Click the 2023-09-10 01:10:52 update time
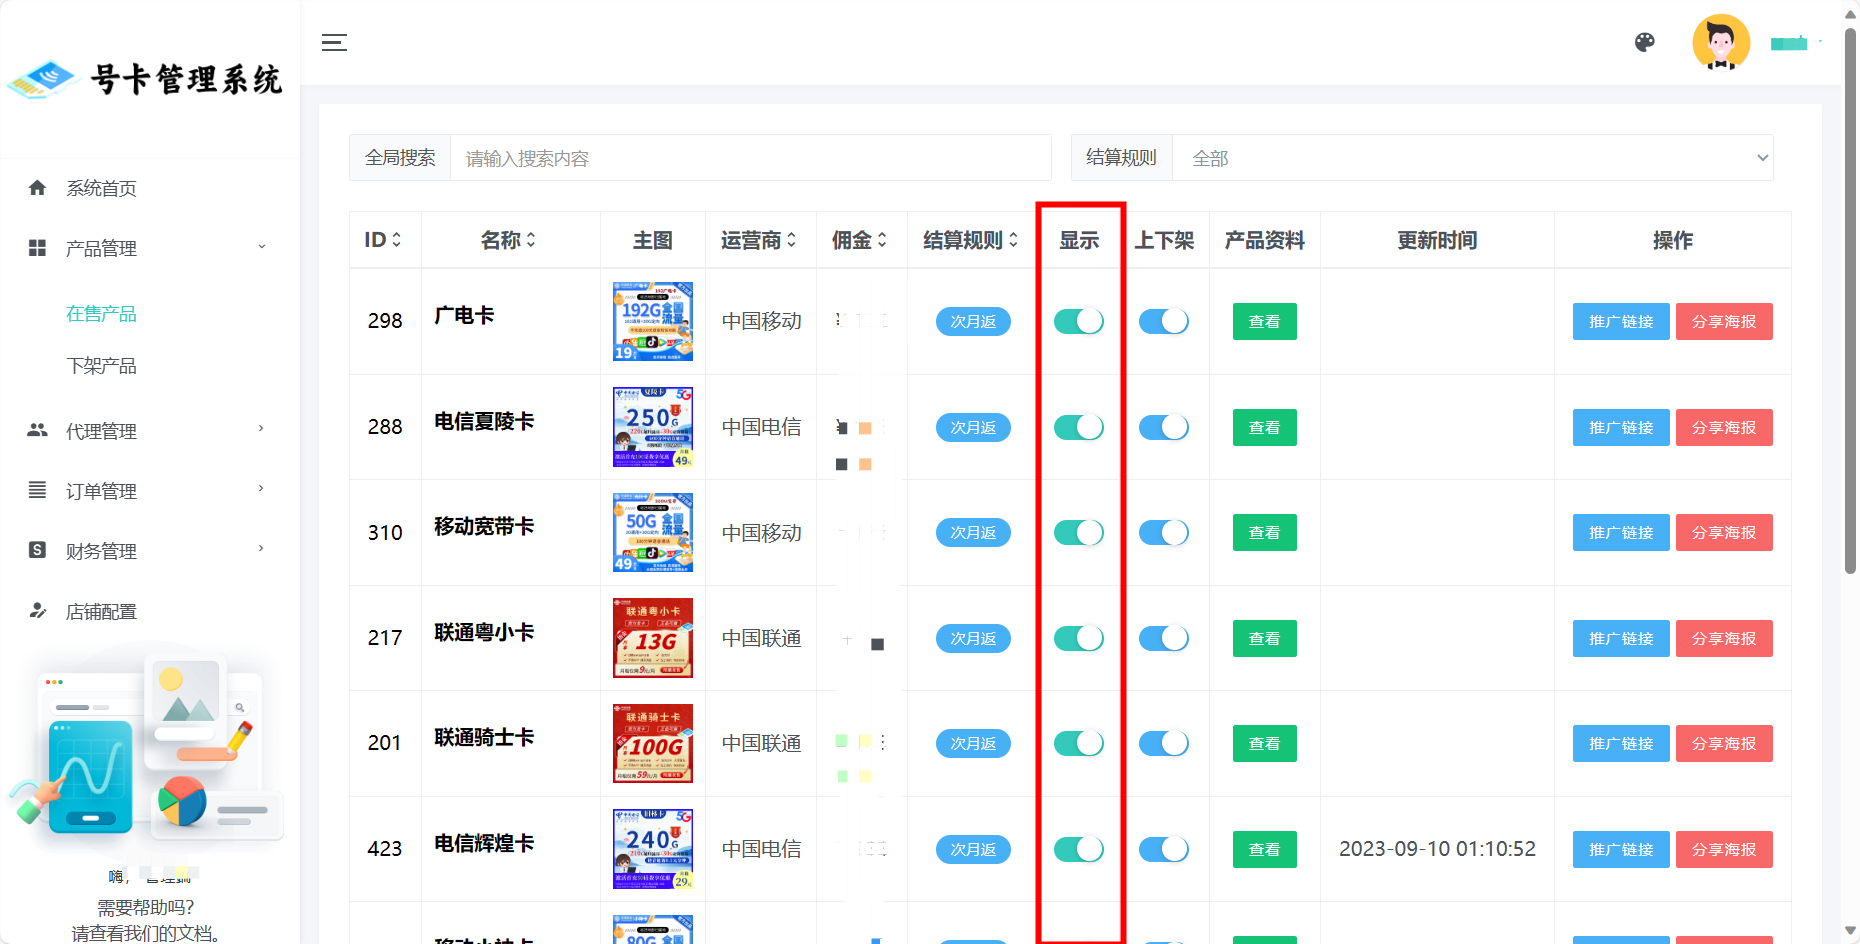1860x944 pixels. (1437, 849)
